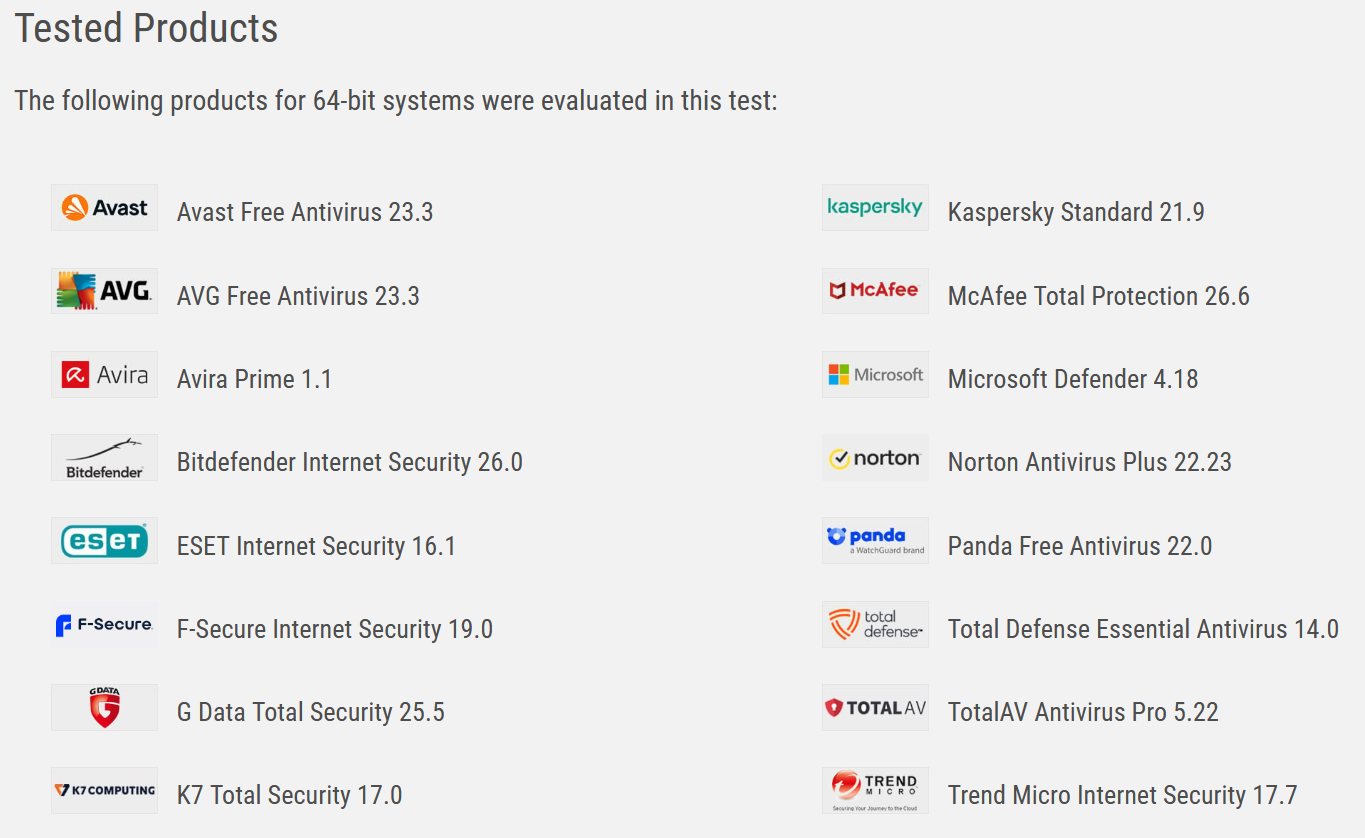1365x838 pixels.
Task: Click the F-Secure logo icon
Action: click(104, 624)
